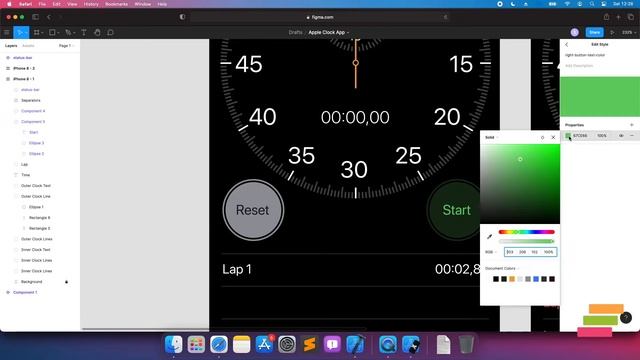This screenshot has width=640, height=360.
Task: Open Safari Edit menu
Action: (x=56, y=4)
